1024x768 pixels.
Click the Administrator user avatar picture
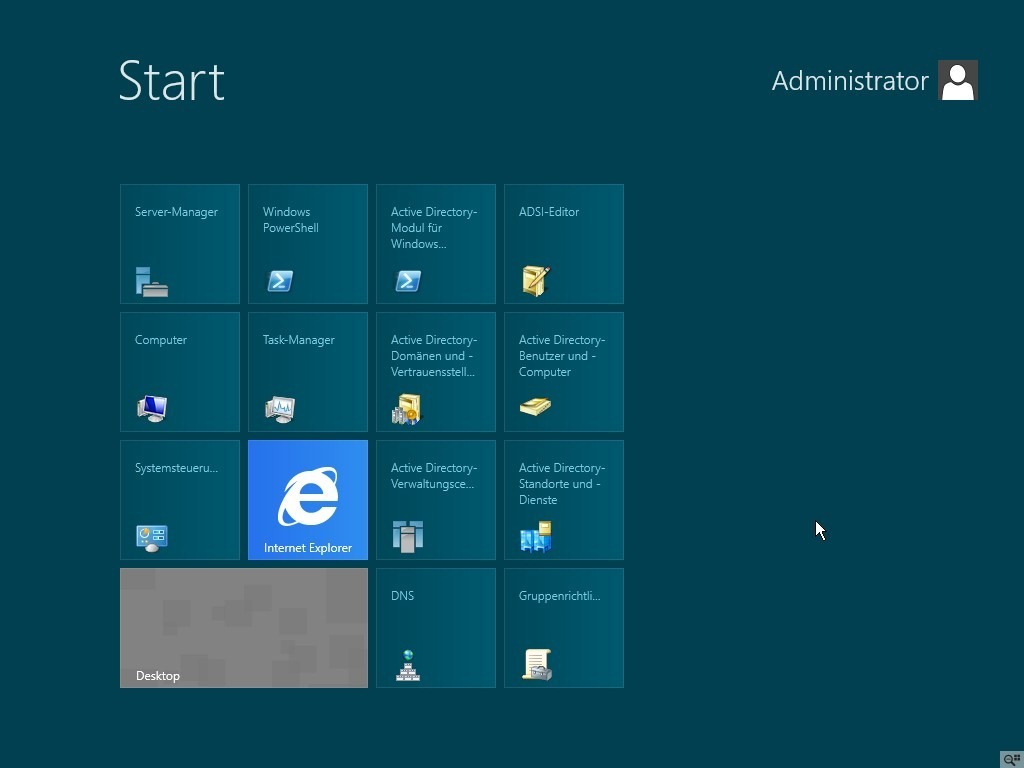(x=957, y=80)
